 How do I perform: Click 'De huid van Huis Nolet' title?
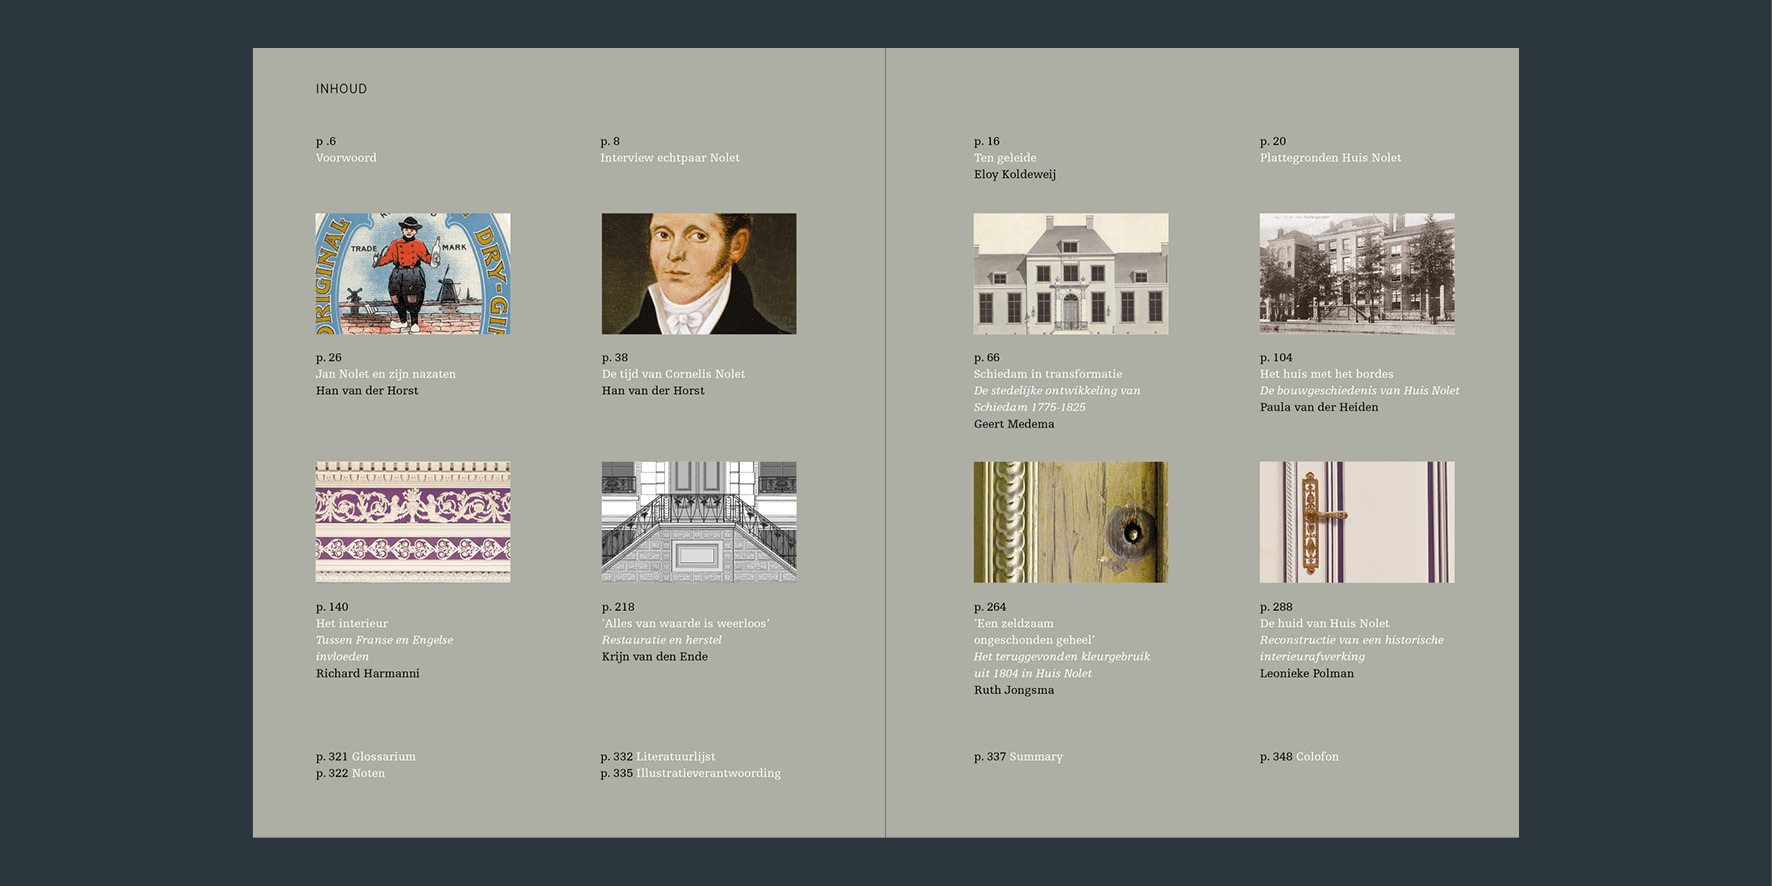point(1324,623)
